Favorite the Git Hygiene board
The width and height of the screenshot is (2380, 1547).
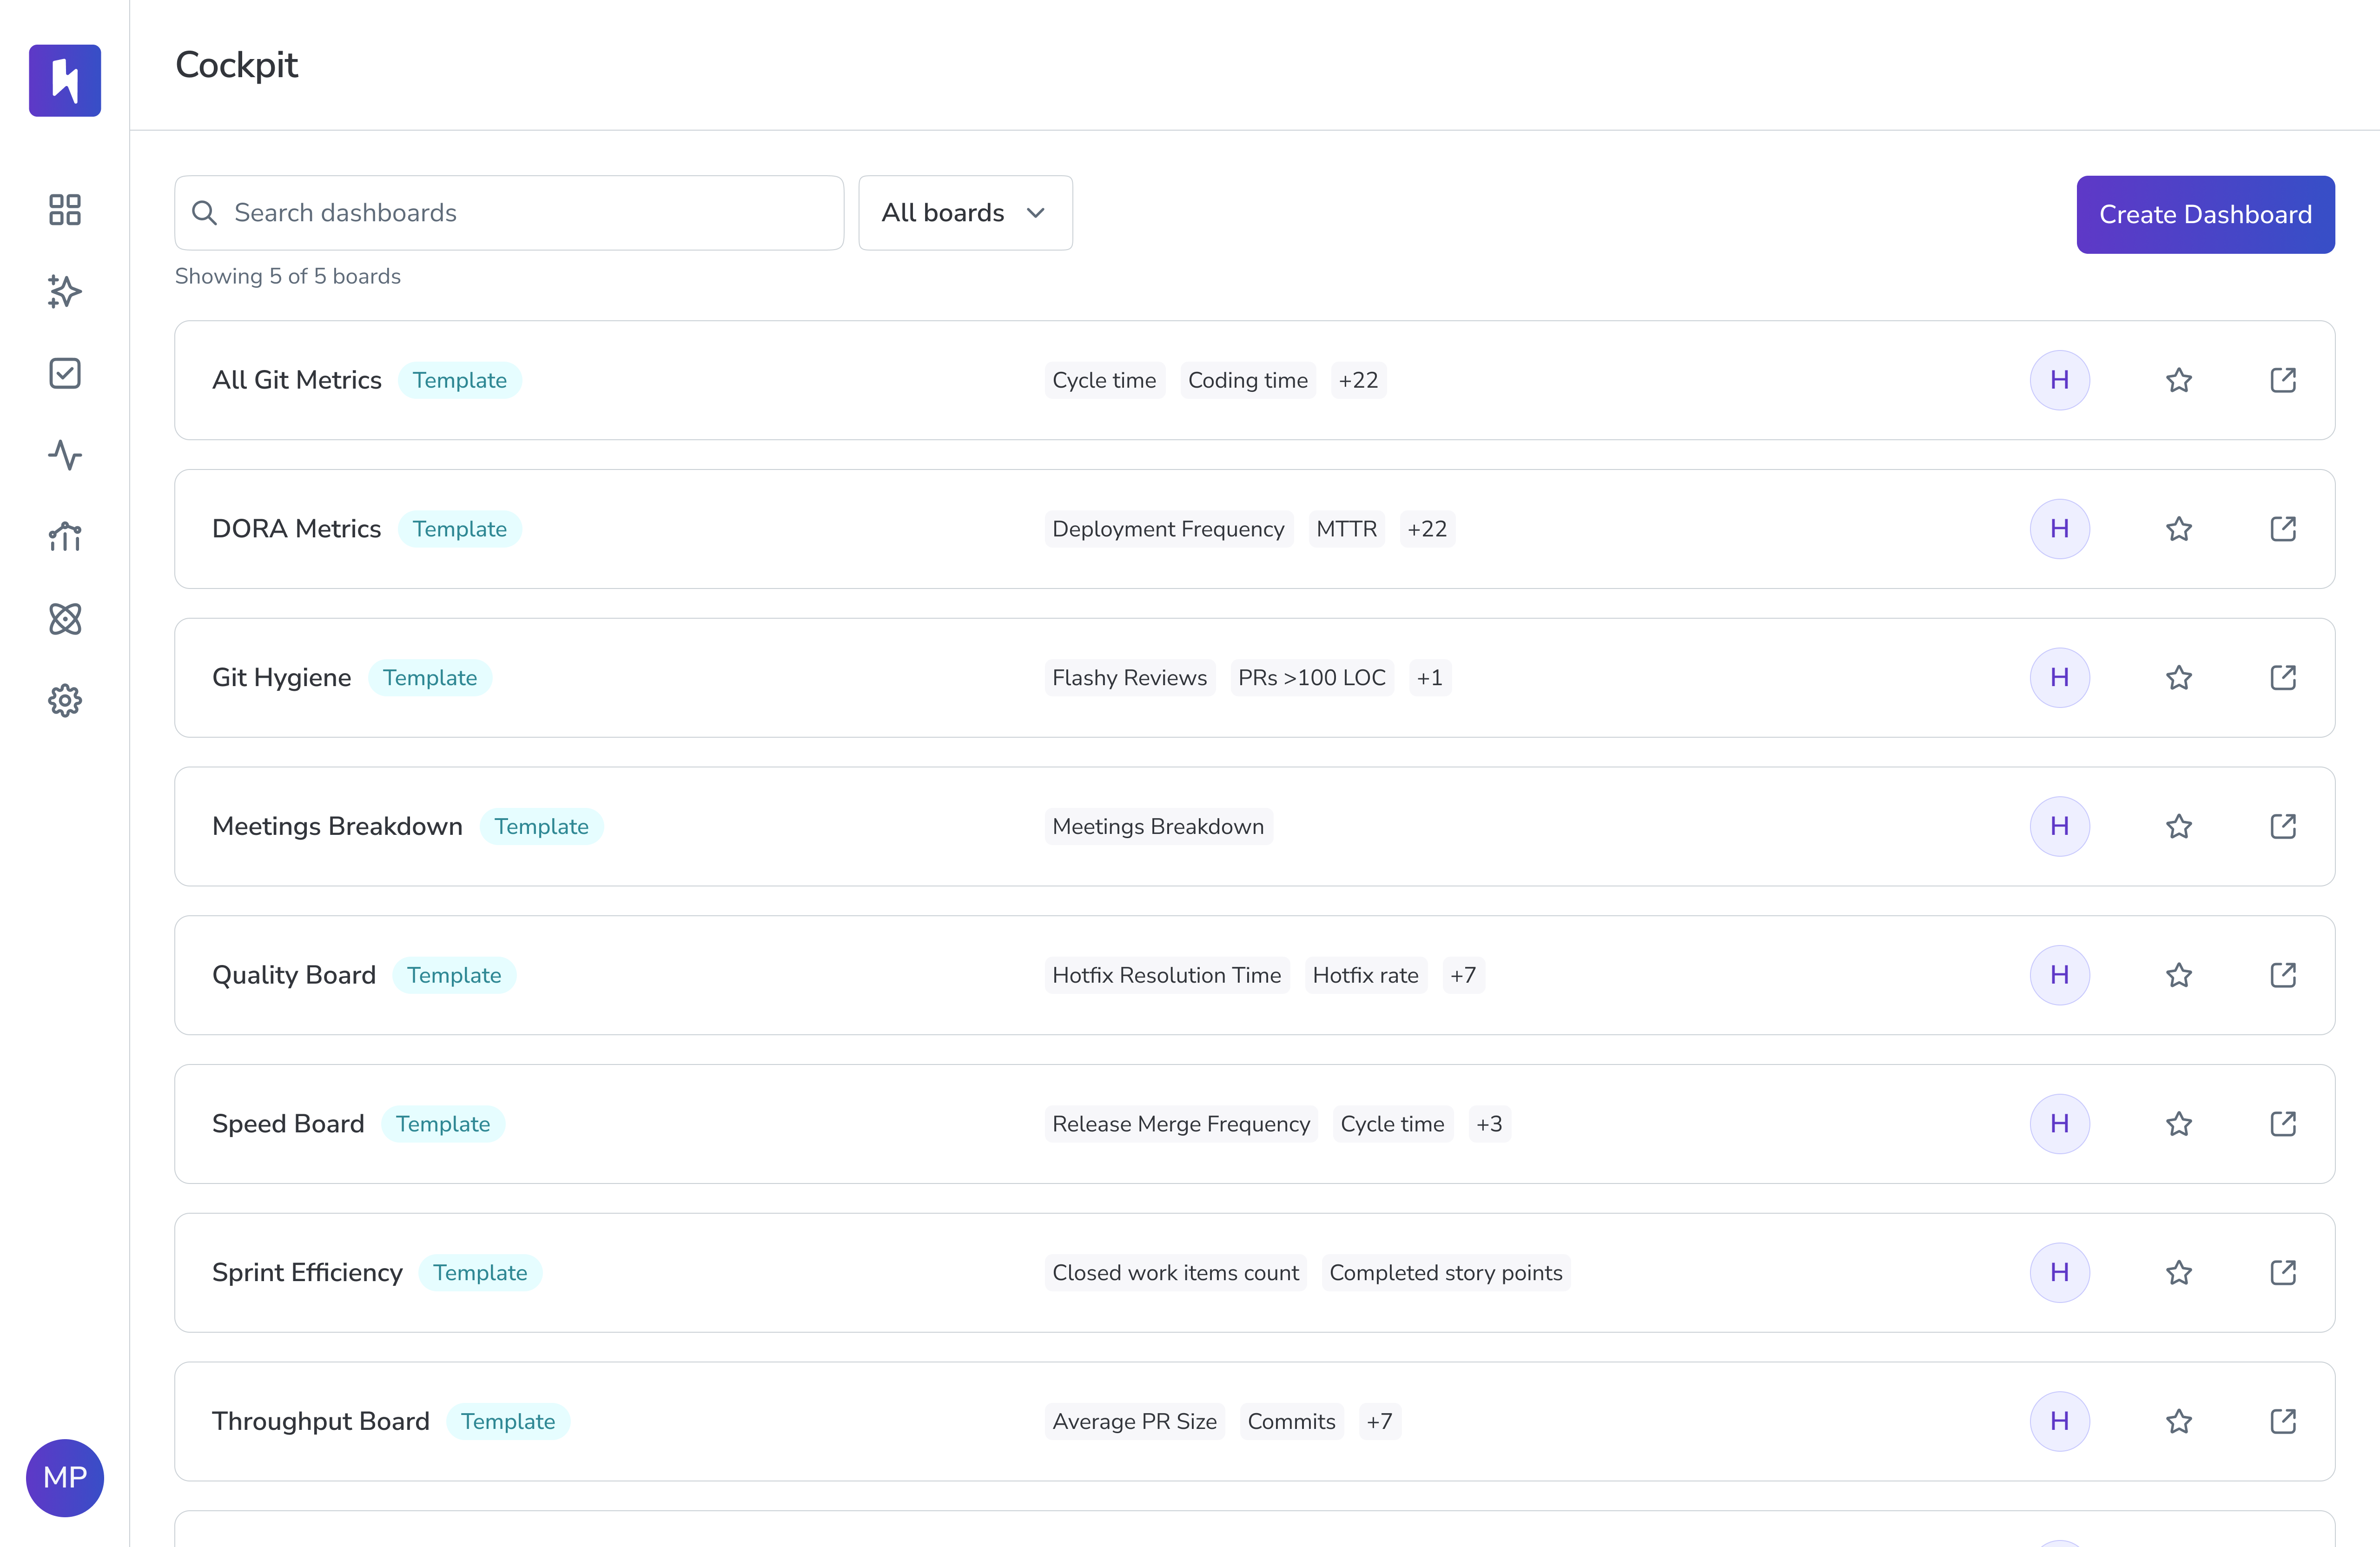click(2179, 678)
